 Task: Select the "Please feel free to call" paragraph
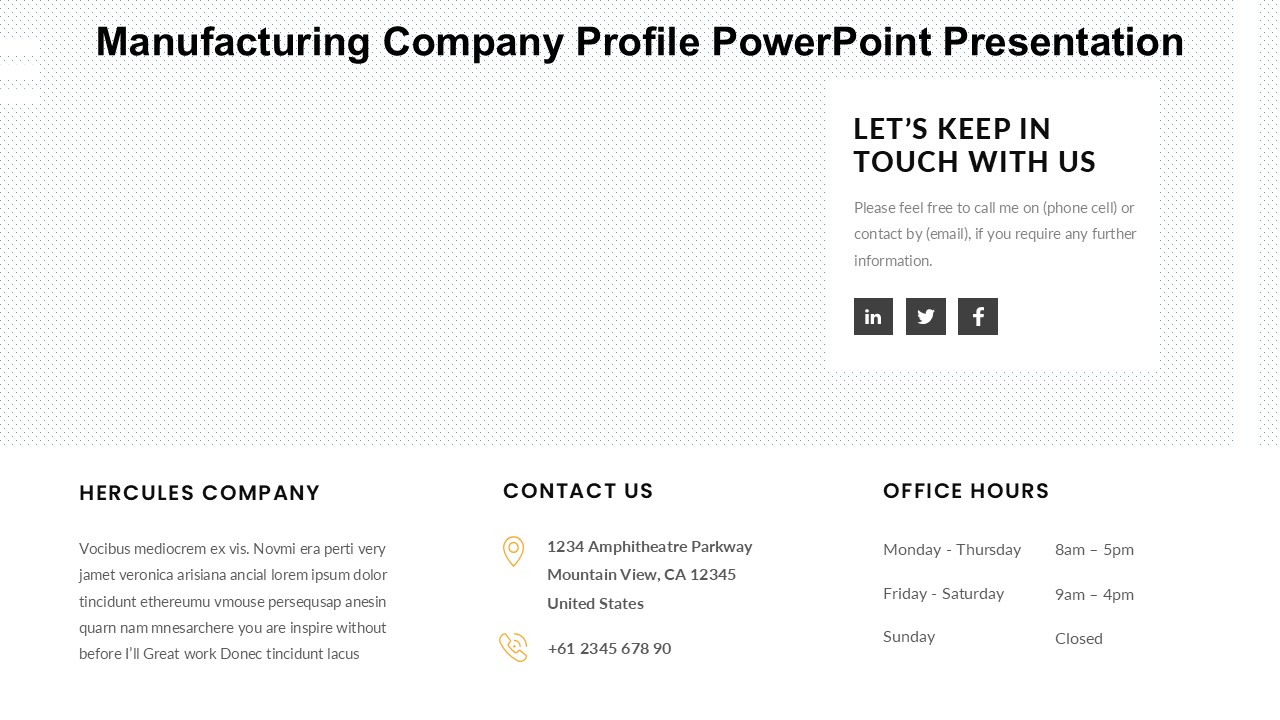995,234
